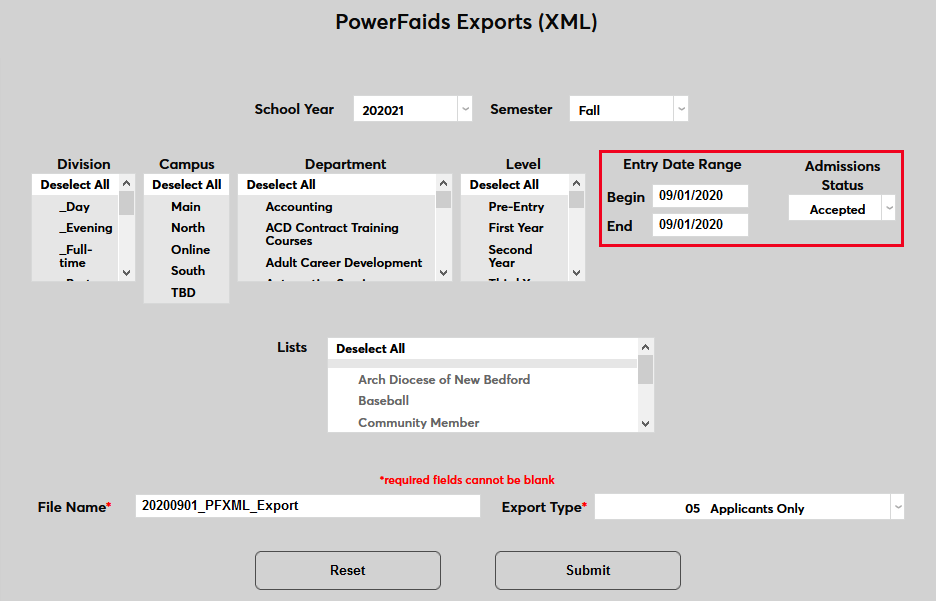Click Deselect All above the Division list
The height and width of the screenshot is (601, 936).
pyautogui.click(x=75, y=184)
